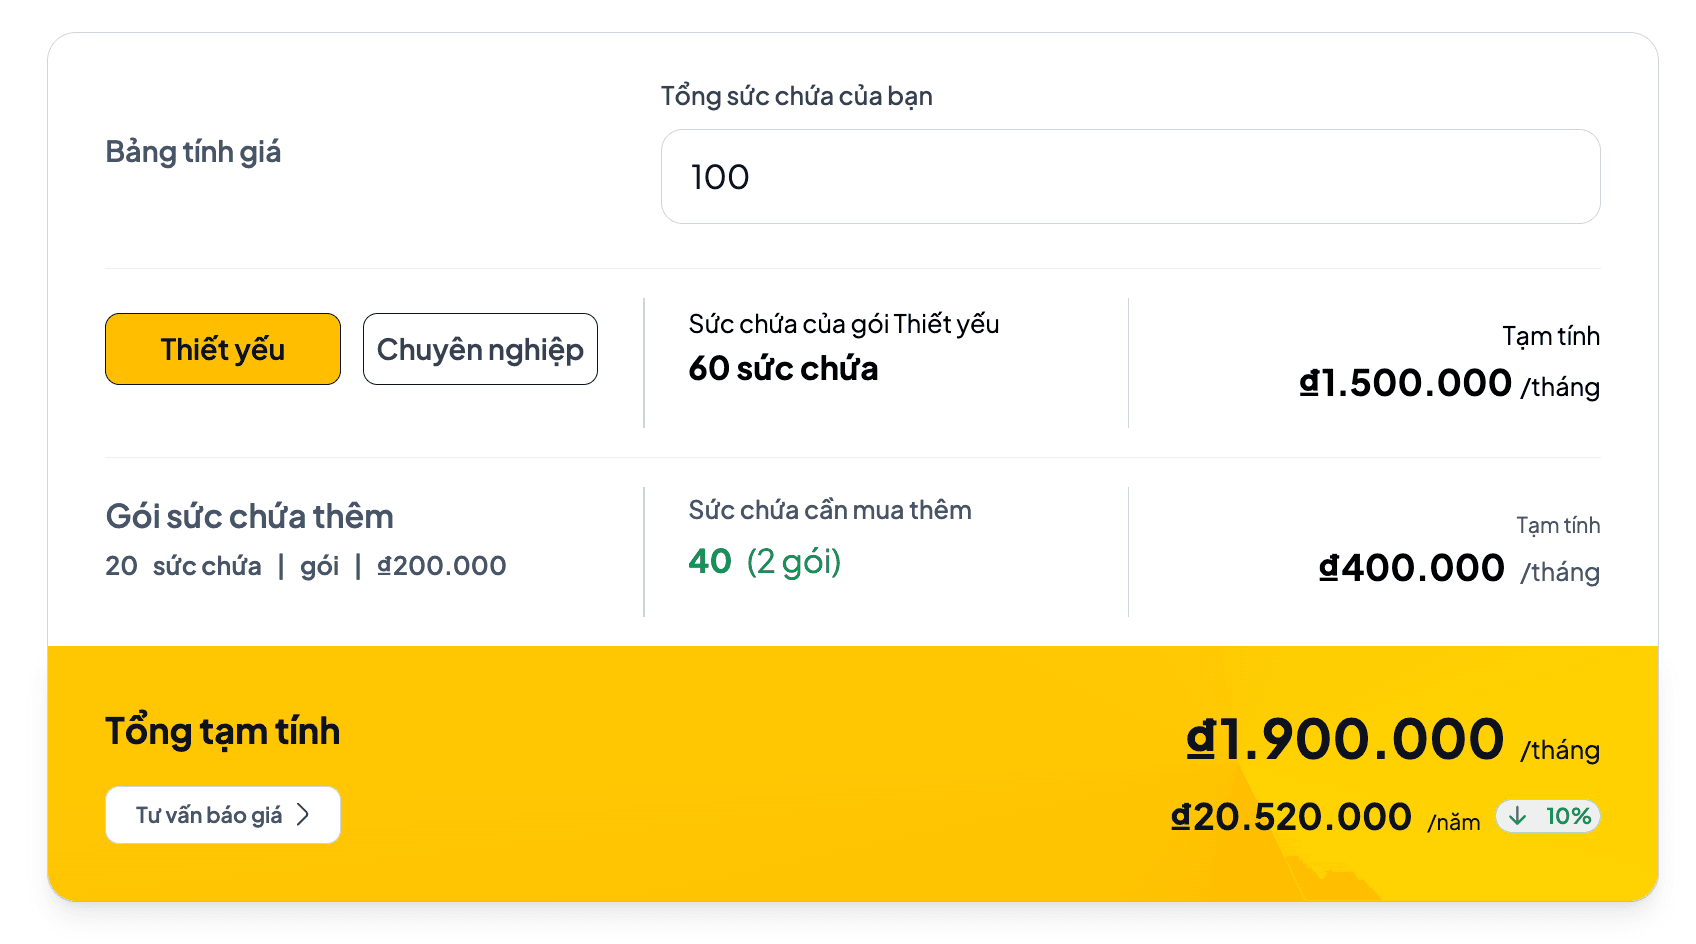Click the 40 (2 gói) green text
The height and width of the screenshot is (944, 1696).
(x=764, y=560)
